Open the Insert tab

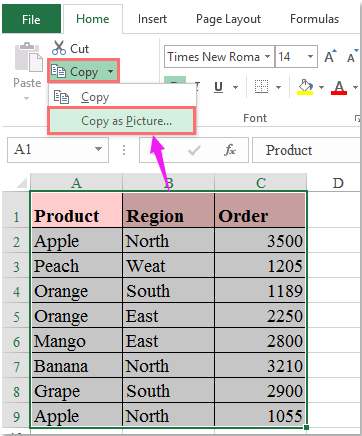(152, 19)
